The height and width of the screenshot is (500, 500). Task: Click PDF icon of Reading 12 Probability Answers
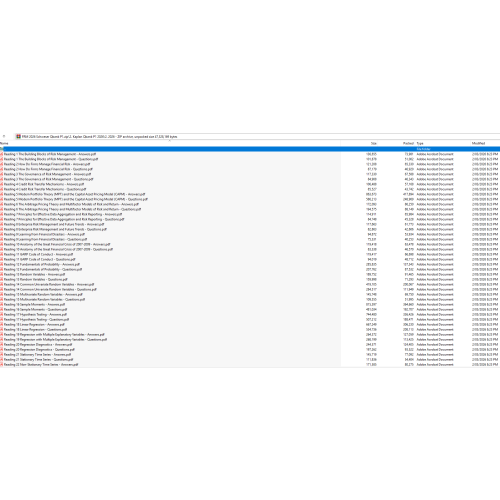click(2, 264)
